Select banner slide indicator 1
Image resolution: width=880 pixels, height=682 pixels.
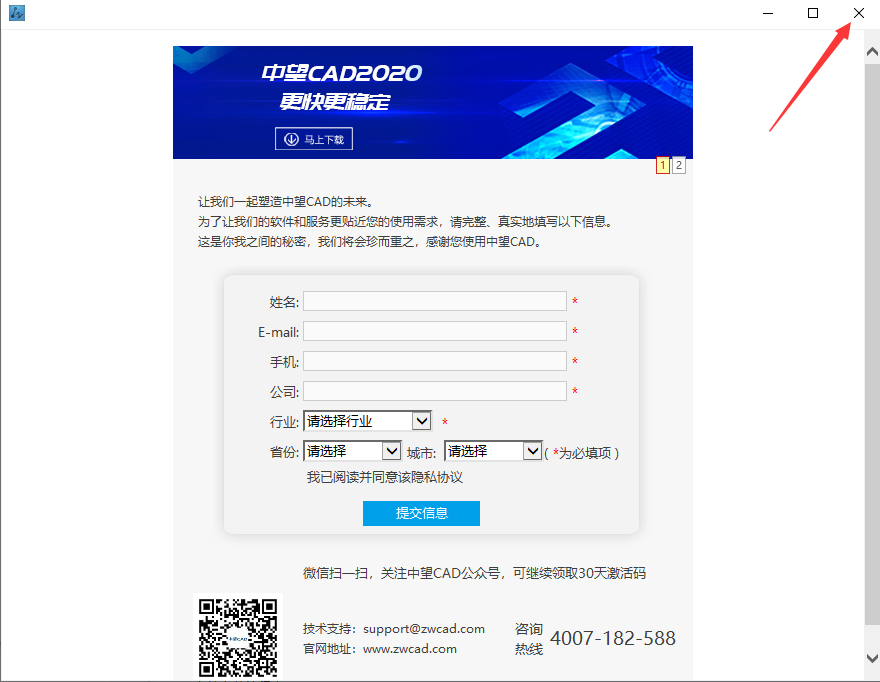[663, 165]
